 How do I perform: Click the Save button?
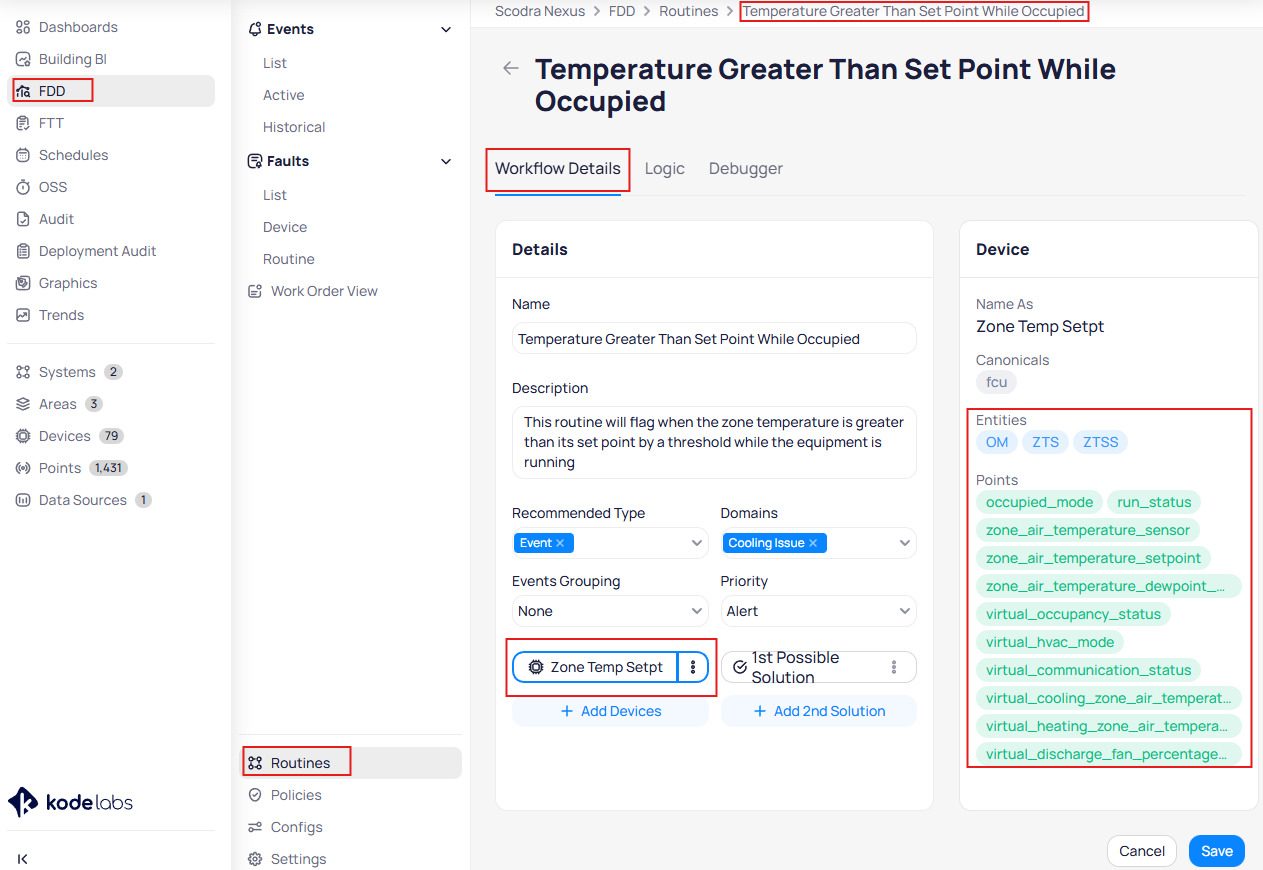(1216, 851)
